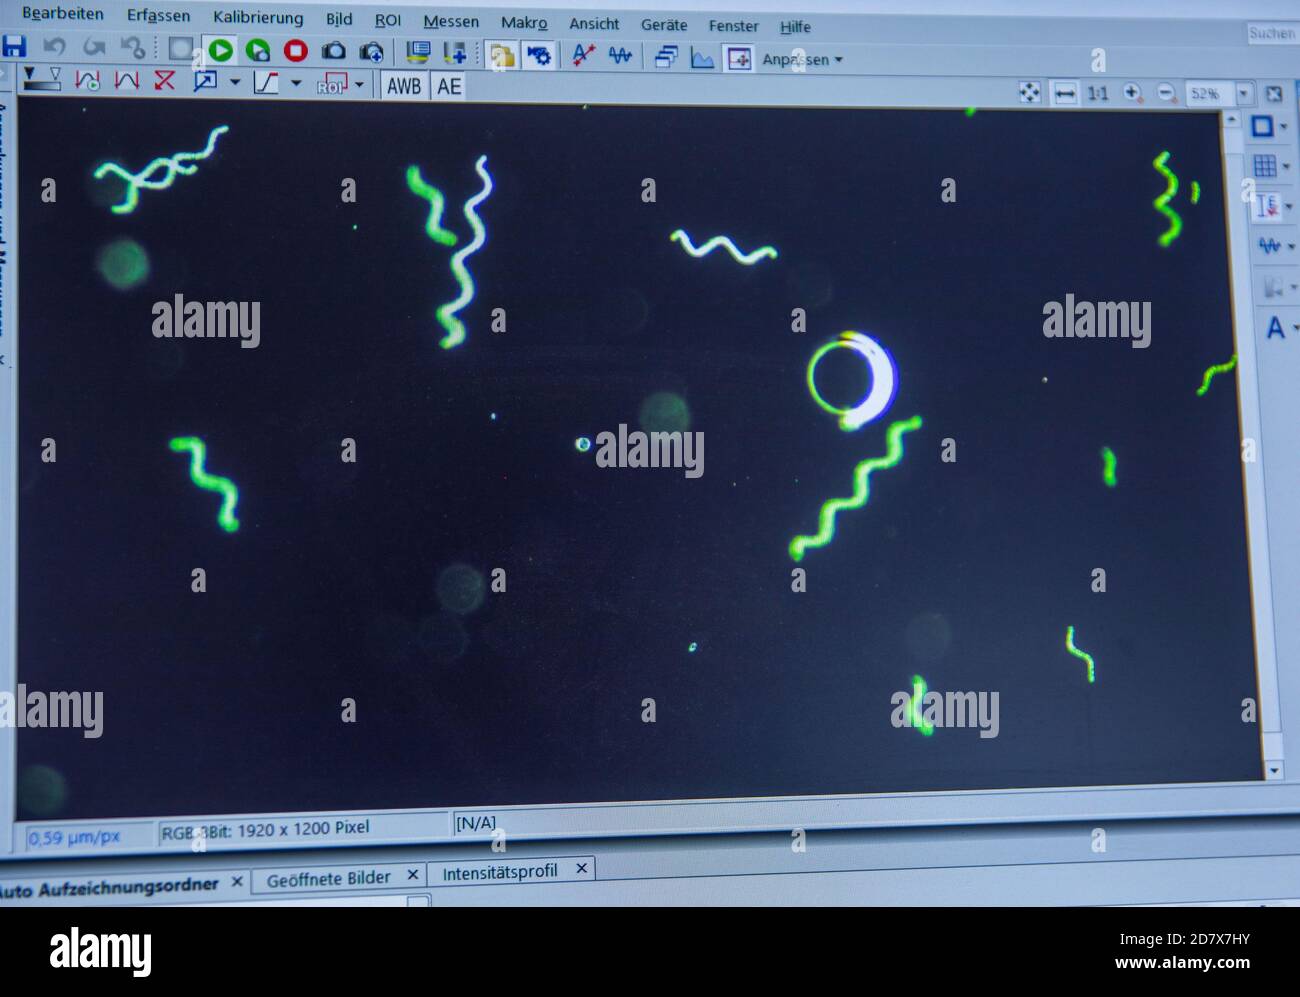The height and width of the screenshot is (997, 1300).
Task: Toggle the yellow folders icon
Action: [502, 55]
